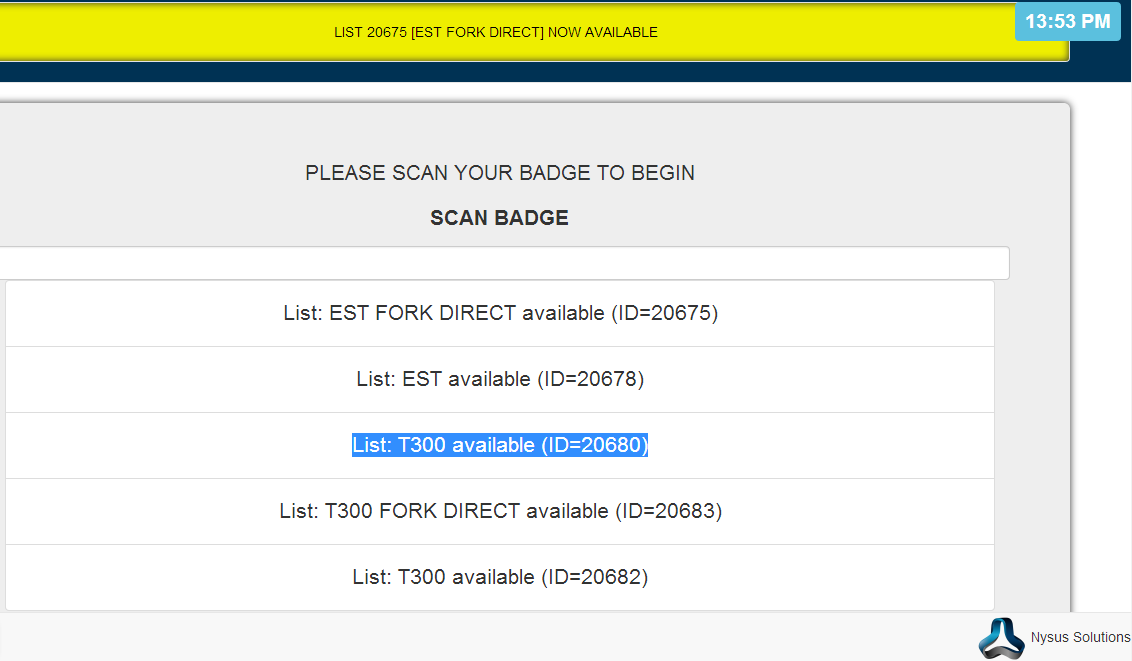Select list EST FORK DIRECT ID=20675
Viewport: 1132px width, 661px height.
click(x=500, y=313)
